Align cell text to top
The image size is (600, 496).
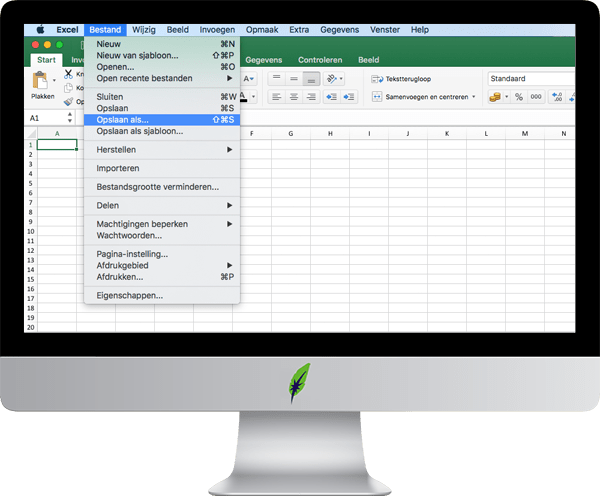(x=276, y=79)
